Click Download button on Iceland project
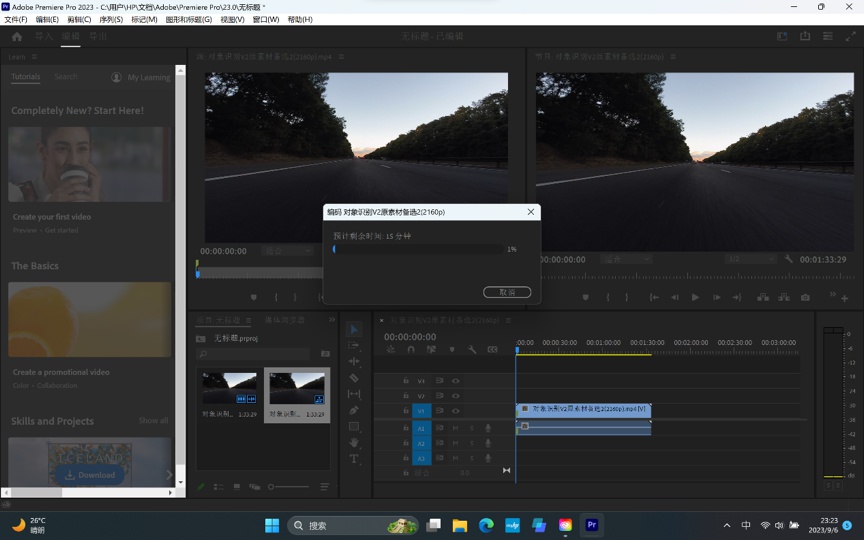Screen dimensions: 864x540 [x=89, y=475]
